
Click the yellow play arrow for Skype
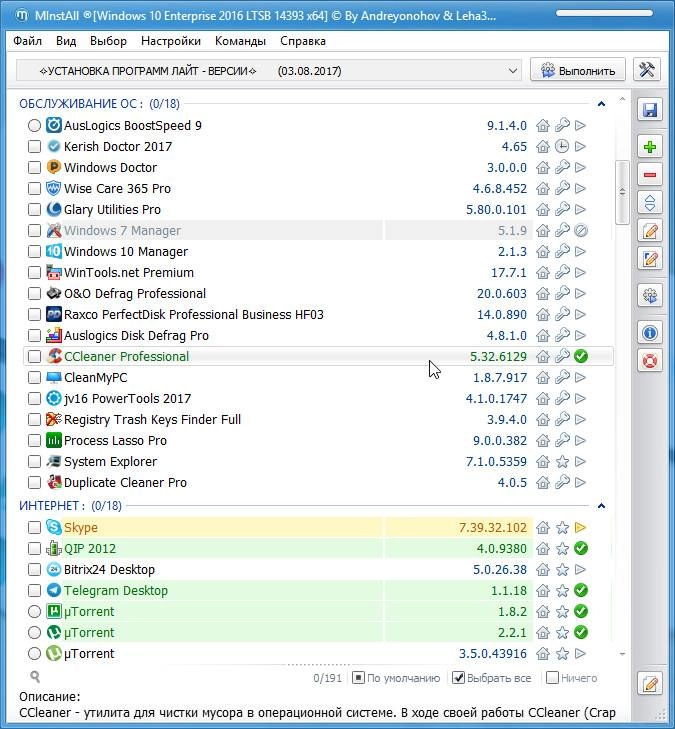[580, 527]
